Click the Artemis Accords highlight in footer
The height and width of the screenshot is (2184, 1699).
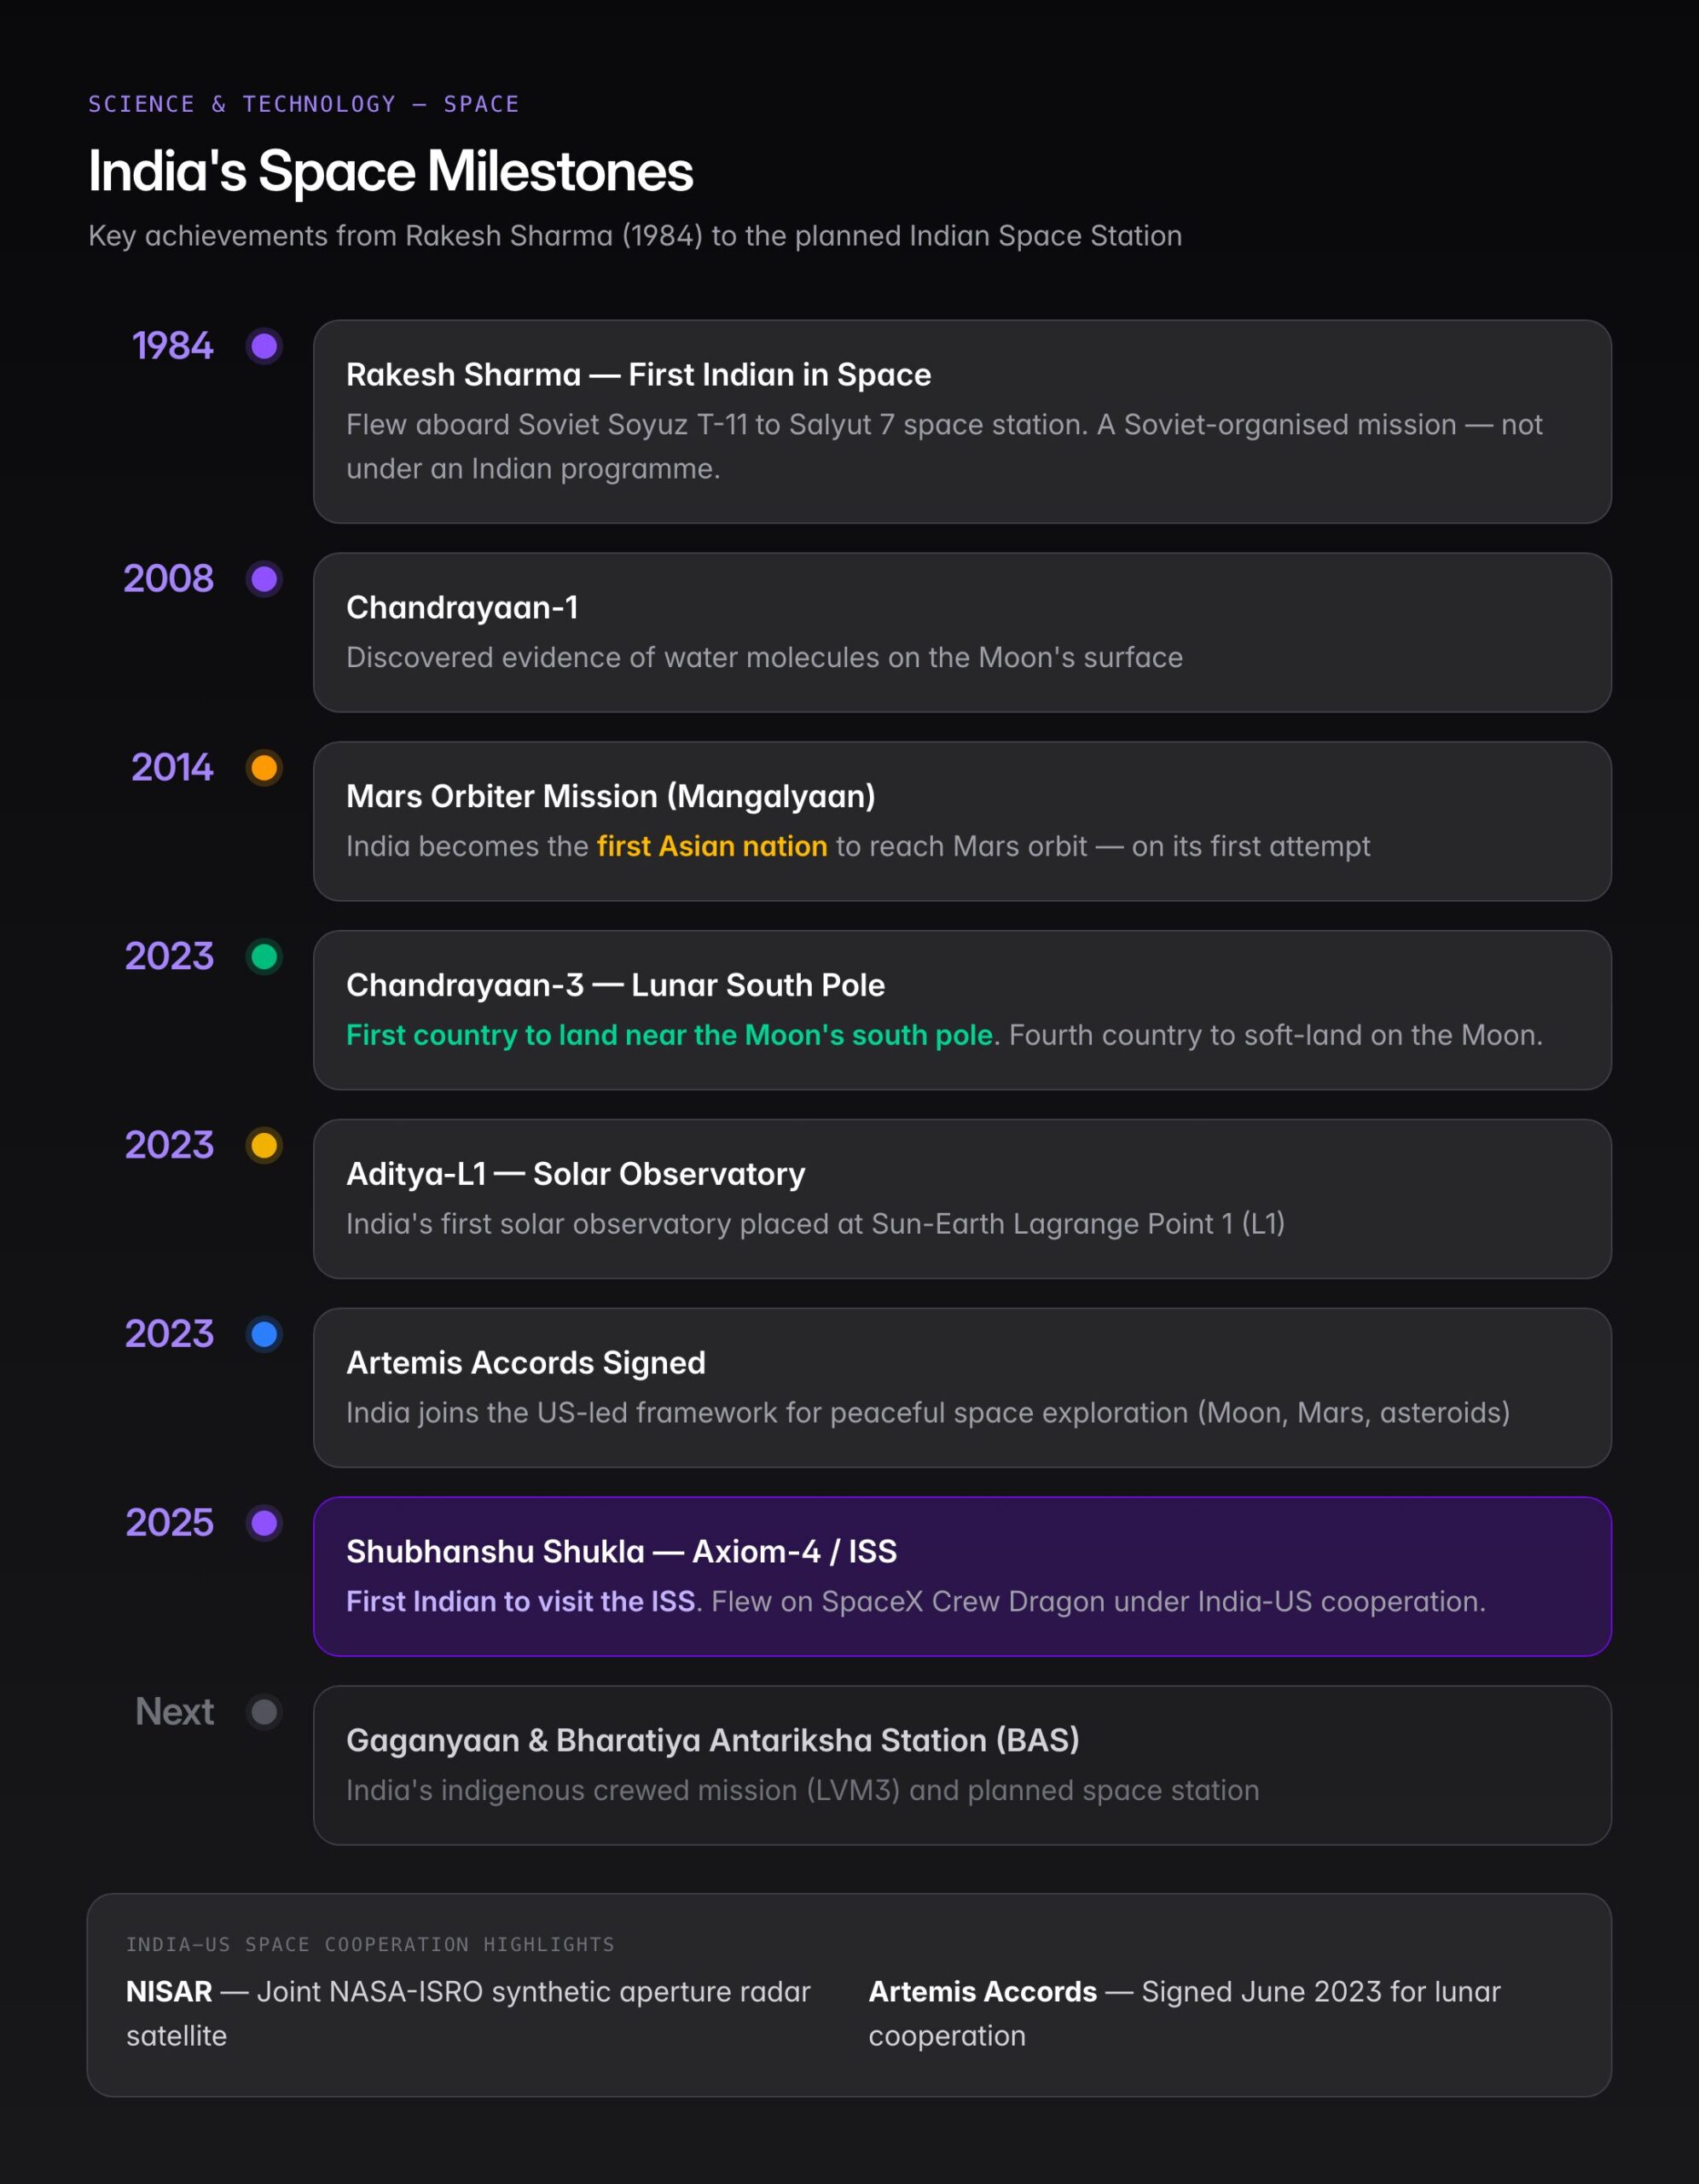1185,2013
